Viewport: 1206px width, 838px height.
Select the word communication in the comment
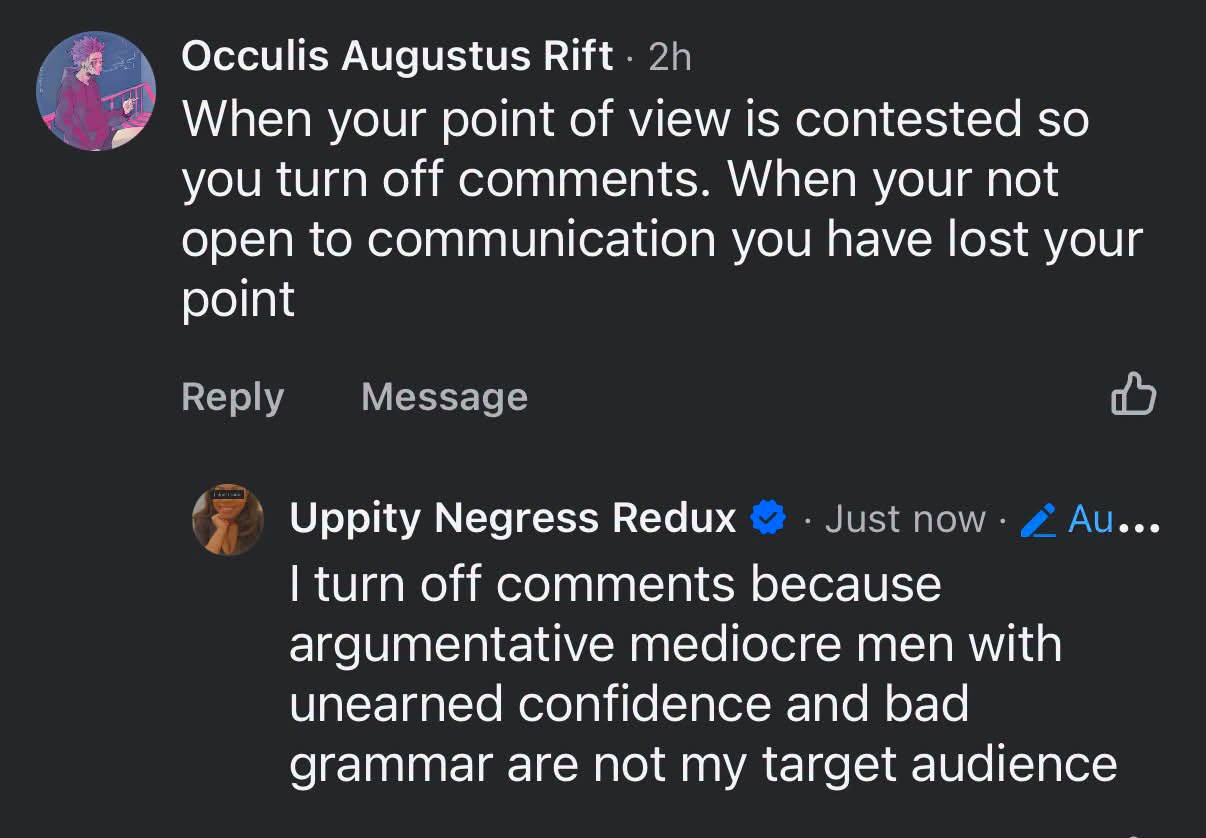pyautogui.click(x=541, y=240)
